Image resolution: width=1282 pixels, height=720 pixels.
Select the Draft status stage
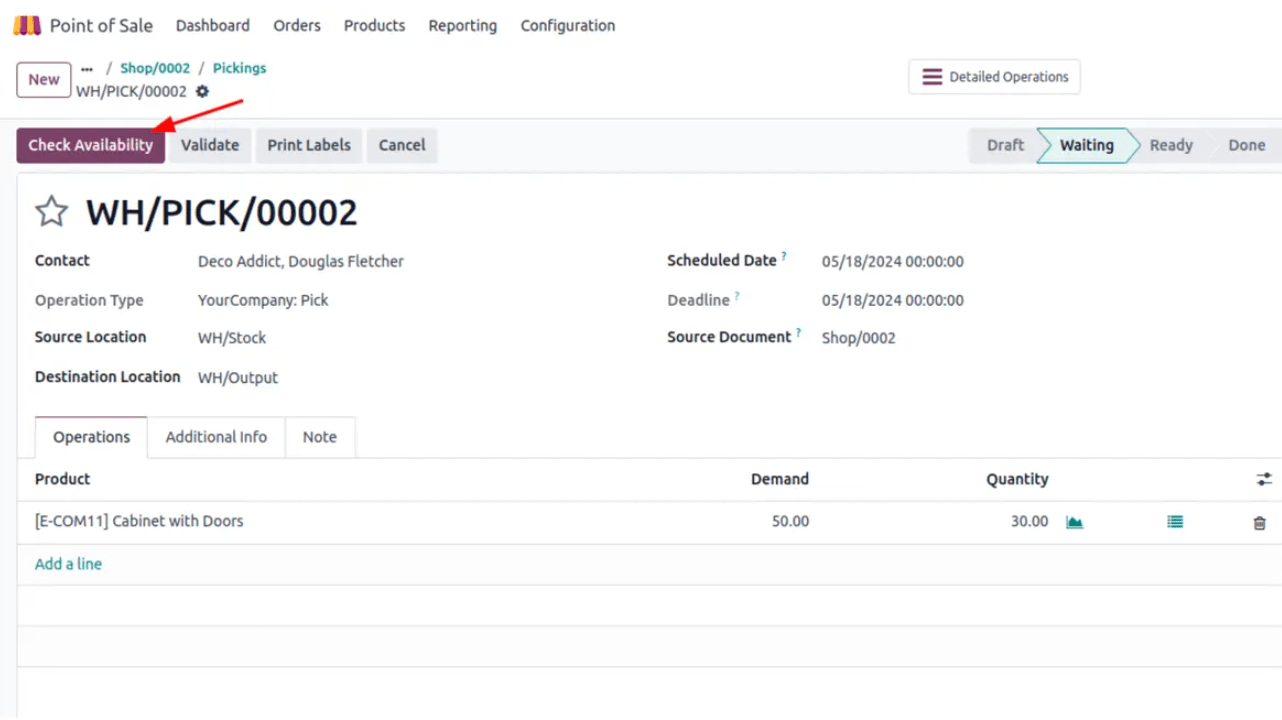coord(1004,145)
